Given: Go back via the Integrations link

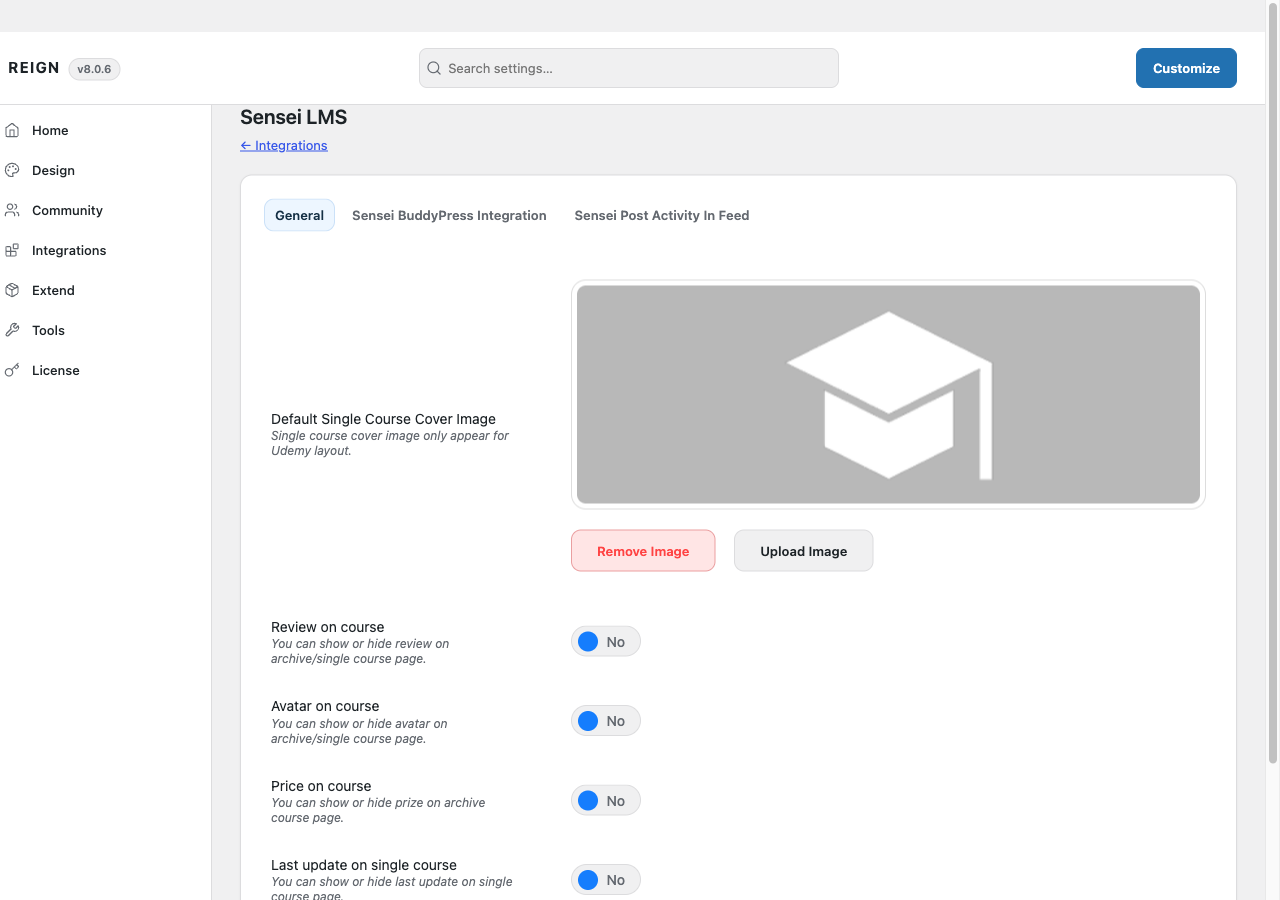Looking at the screenshot, I should (284, 145).
